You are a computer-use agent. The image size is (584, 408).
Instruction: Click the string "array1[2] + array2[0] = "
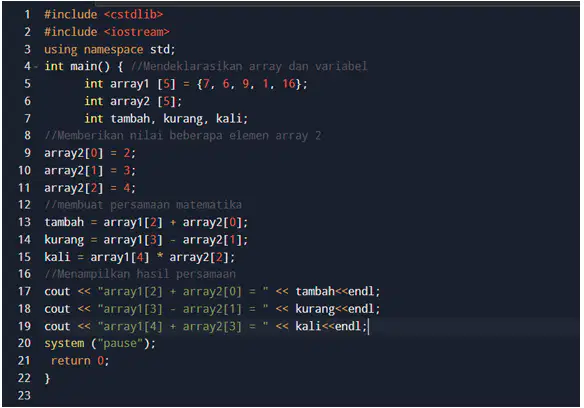(x=183, y=291)
